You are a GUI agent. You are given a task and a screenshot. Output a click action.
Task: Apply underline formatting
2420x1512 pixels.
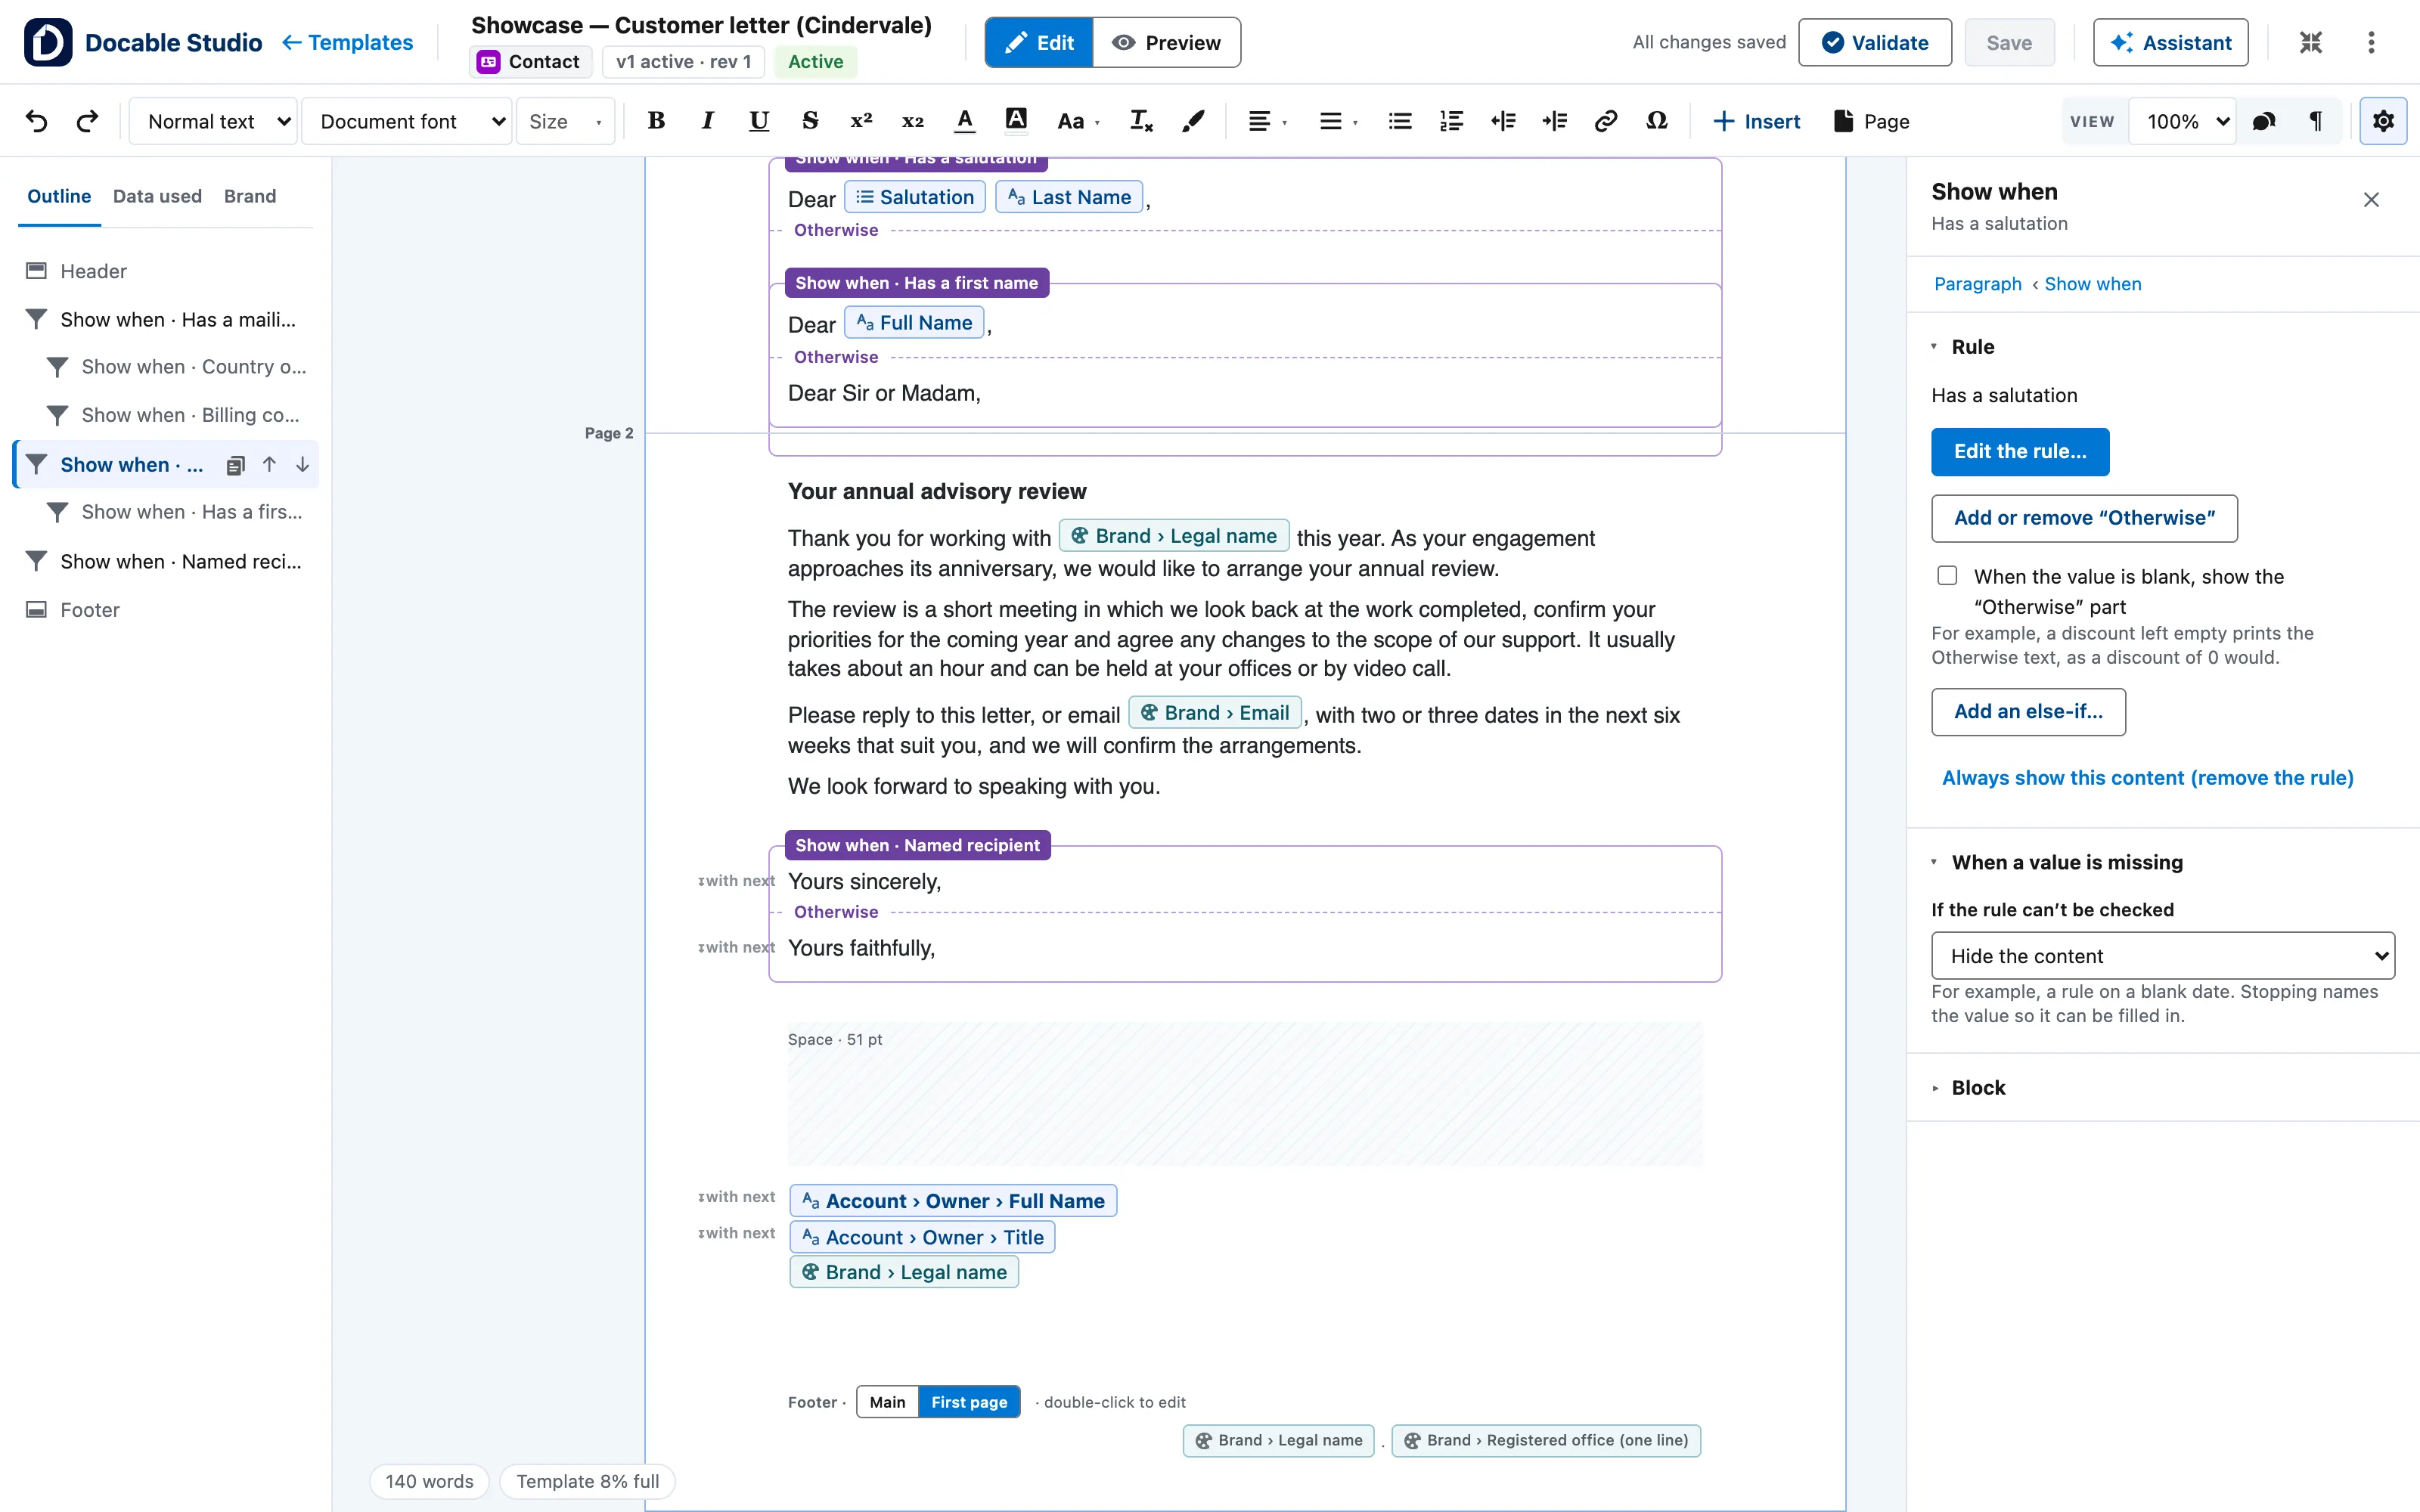pos(759,121)
